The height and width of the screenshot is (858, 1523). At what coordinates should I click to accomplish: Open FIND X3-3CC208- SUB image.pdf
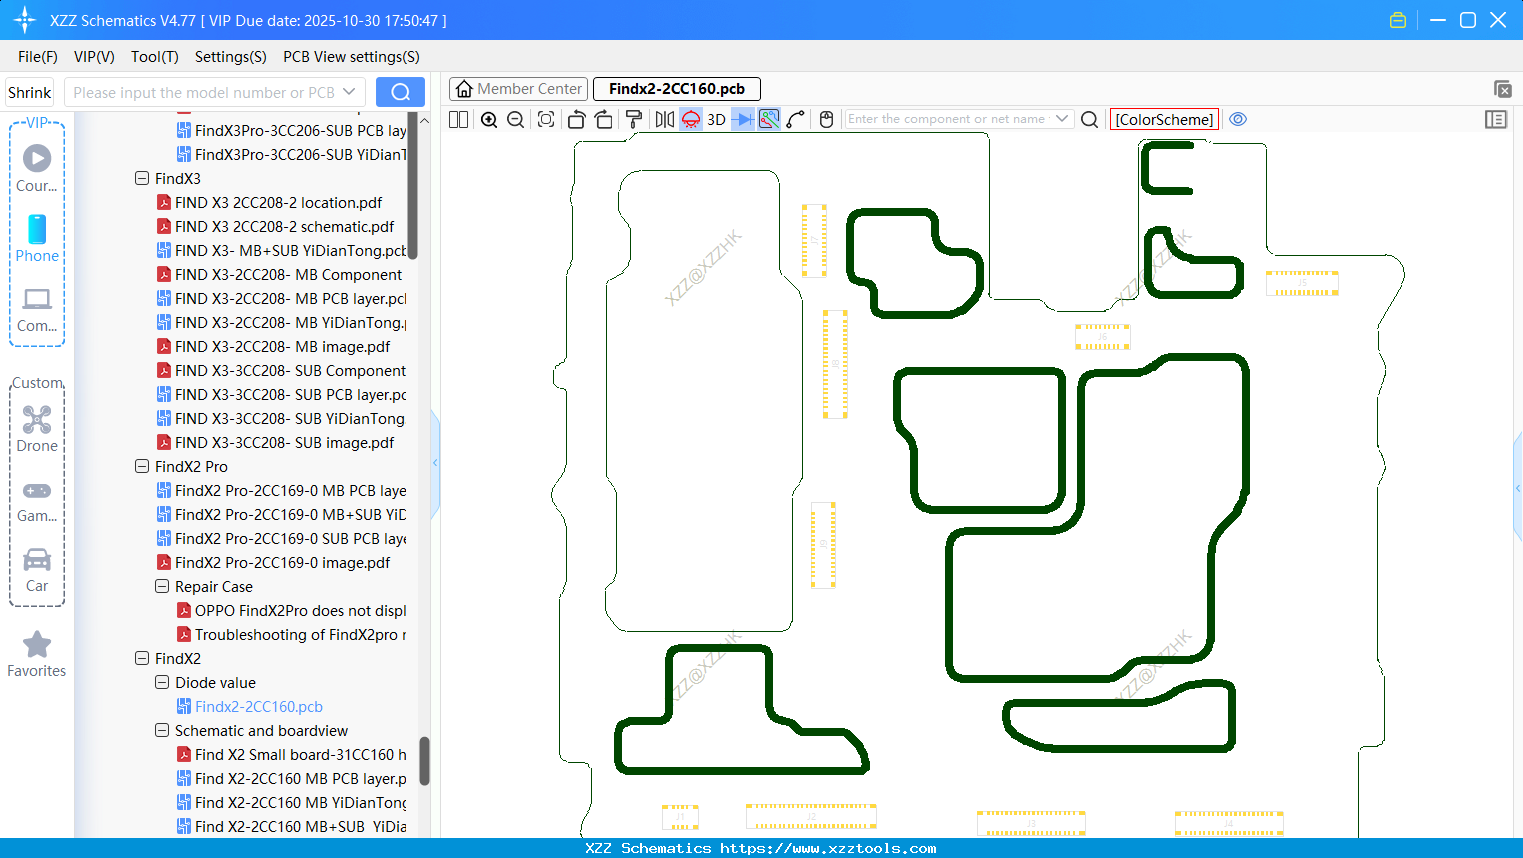click(284, 443)
